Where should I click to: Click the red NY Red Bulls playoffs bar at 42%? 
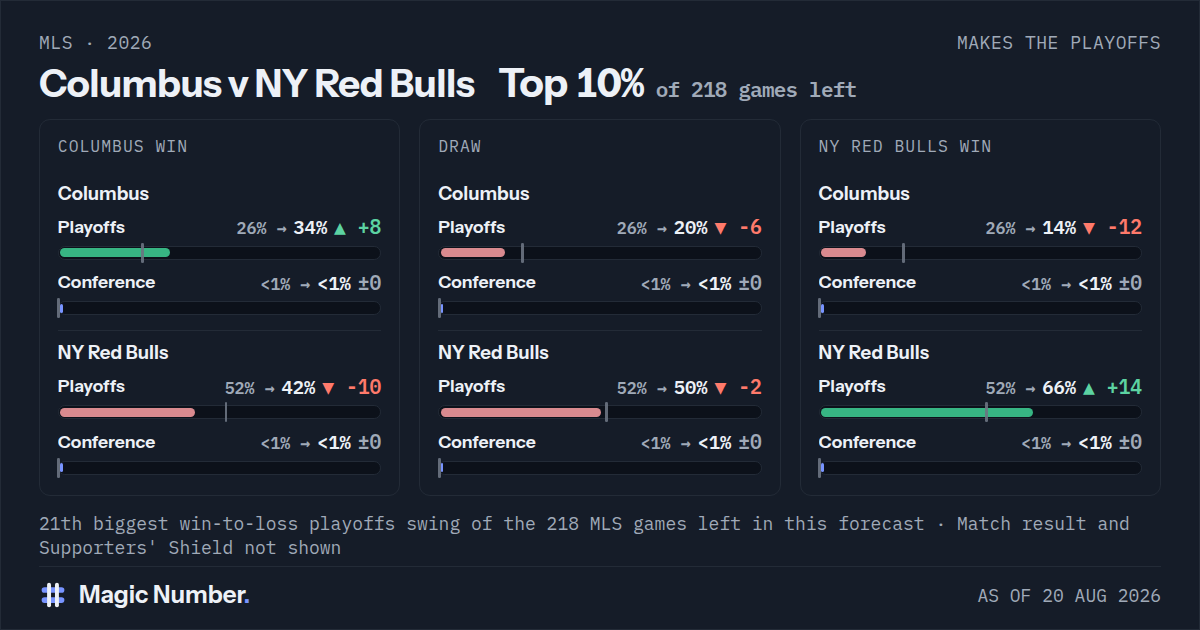coord(127,412)
